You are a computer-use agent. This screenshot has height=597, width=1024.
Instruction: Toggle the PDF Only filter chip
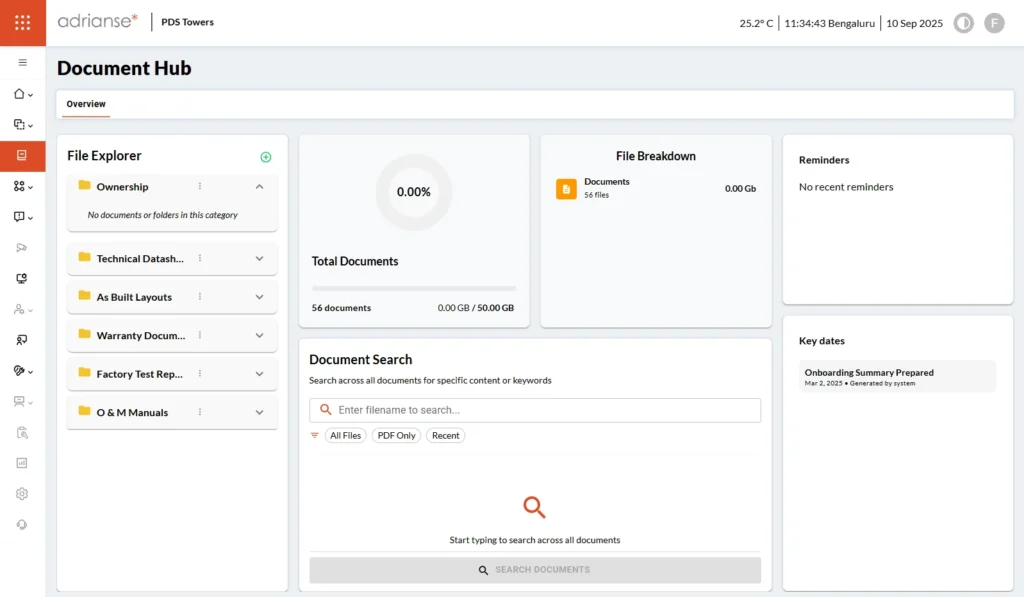(x=396, y=436)
